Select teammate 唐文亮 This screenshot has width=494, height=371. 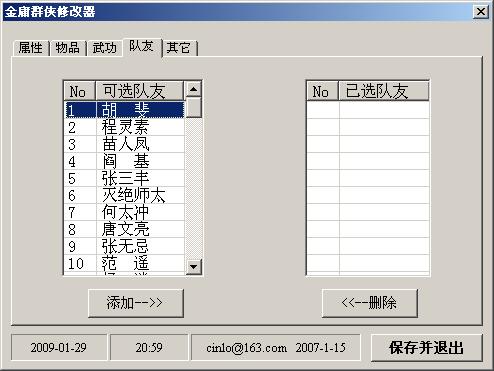[x=124, y=229]
